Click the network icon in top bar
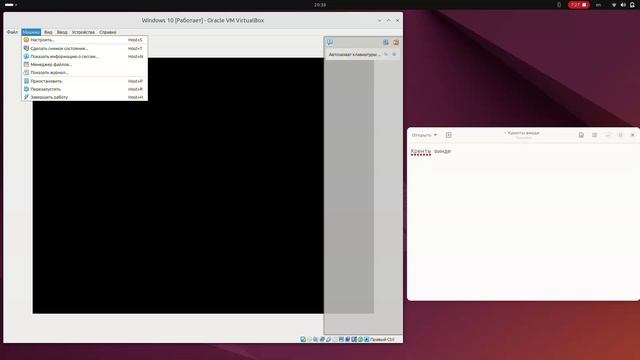The width and height of the screenshot is (640, 360). [614, 5]
